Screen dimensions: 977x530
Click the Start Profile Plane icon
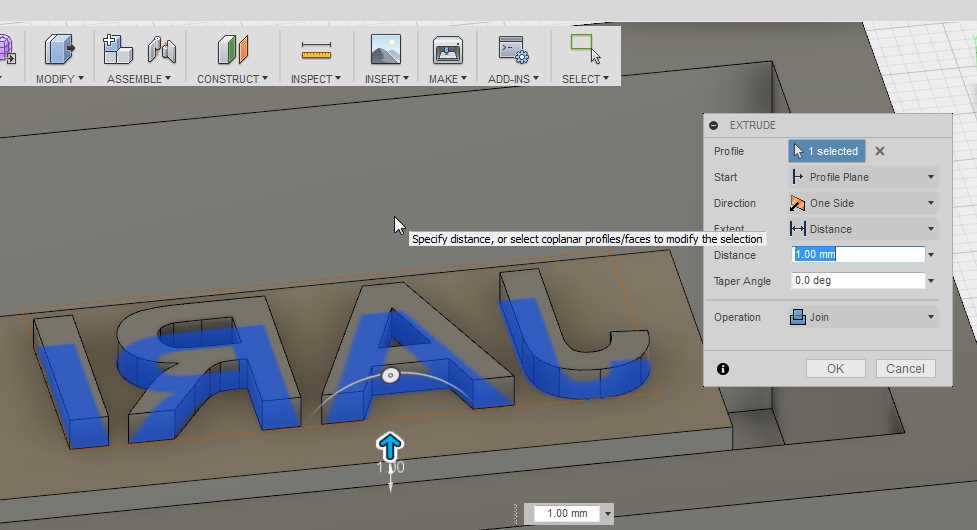tap(797, 177)
